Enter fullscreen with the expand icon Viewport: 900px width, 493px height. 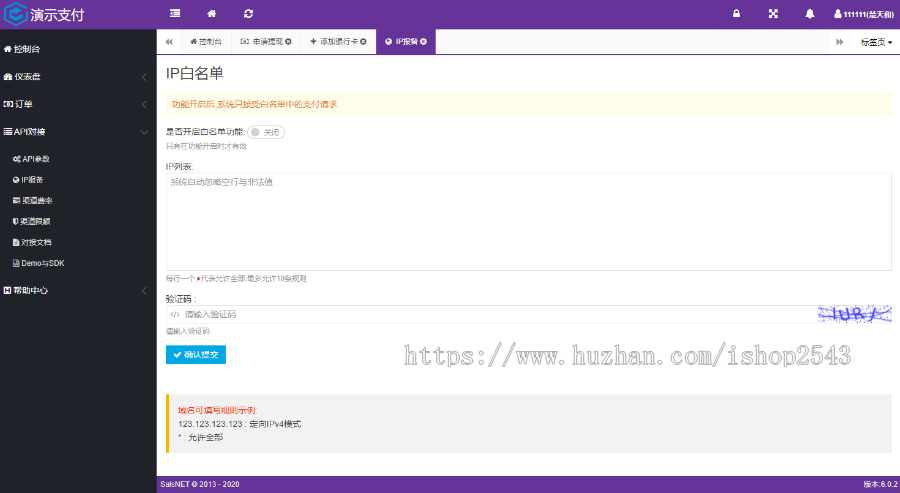(x=773, y=14)
